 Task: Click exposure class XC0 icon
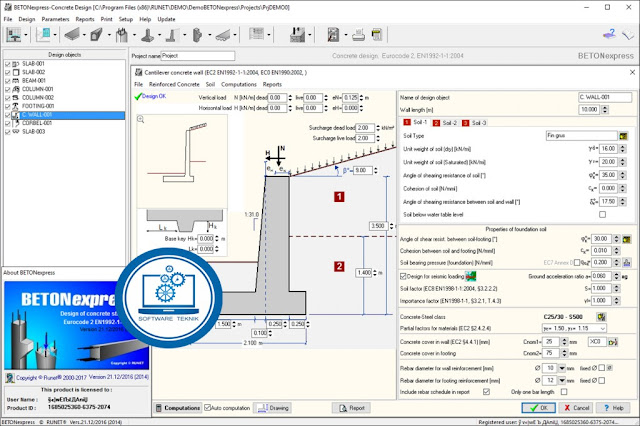613,342
